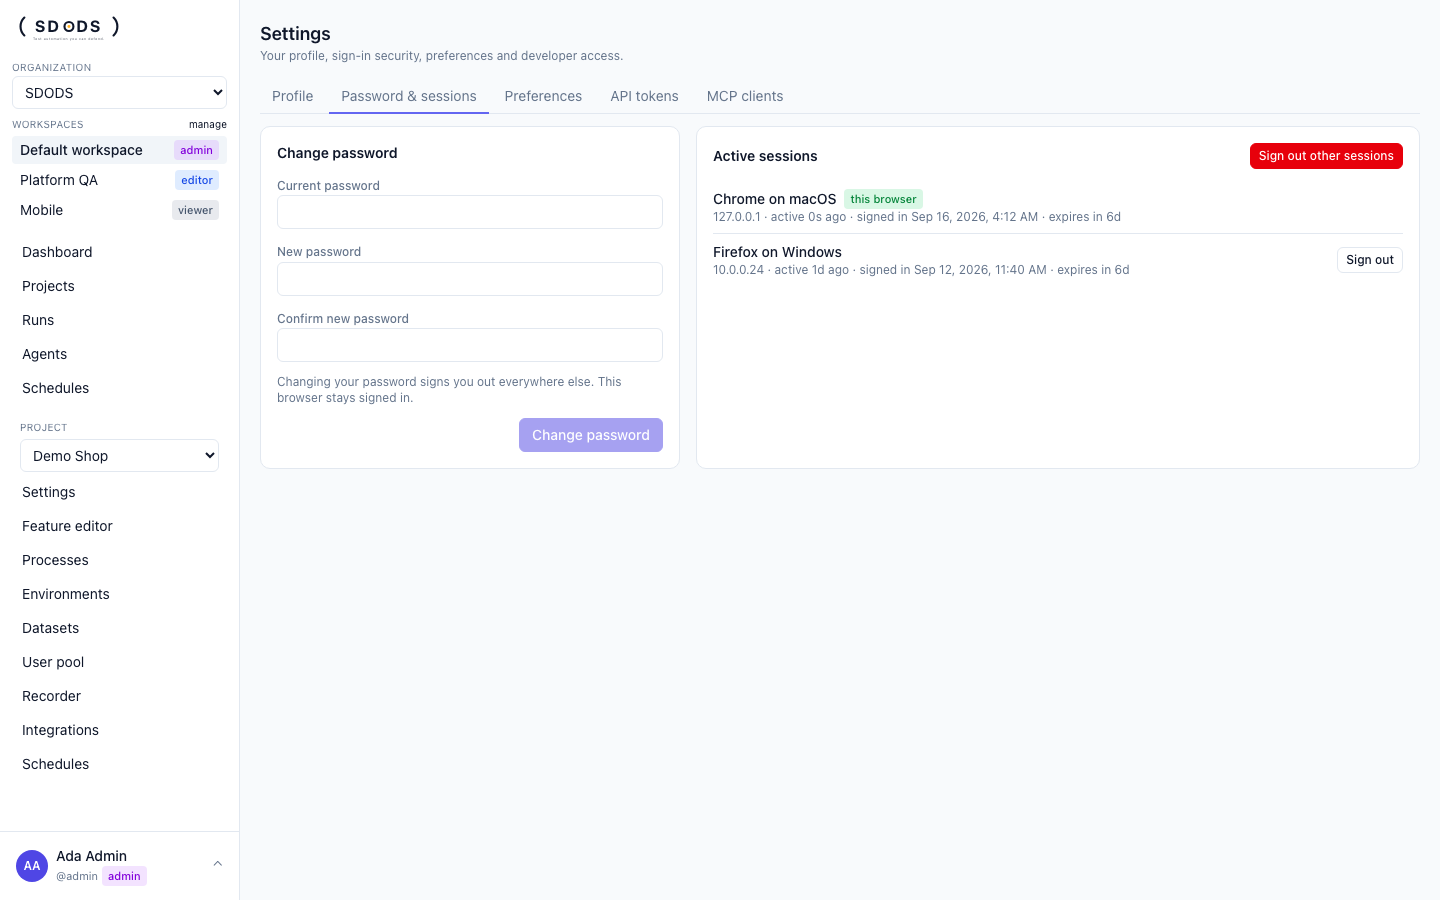
Task: Click the Change password button
Action: tap(591, 435)
